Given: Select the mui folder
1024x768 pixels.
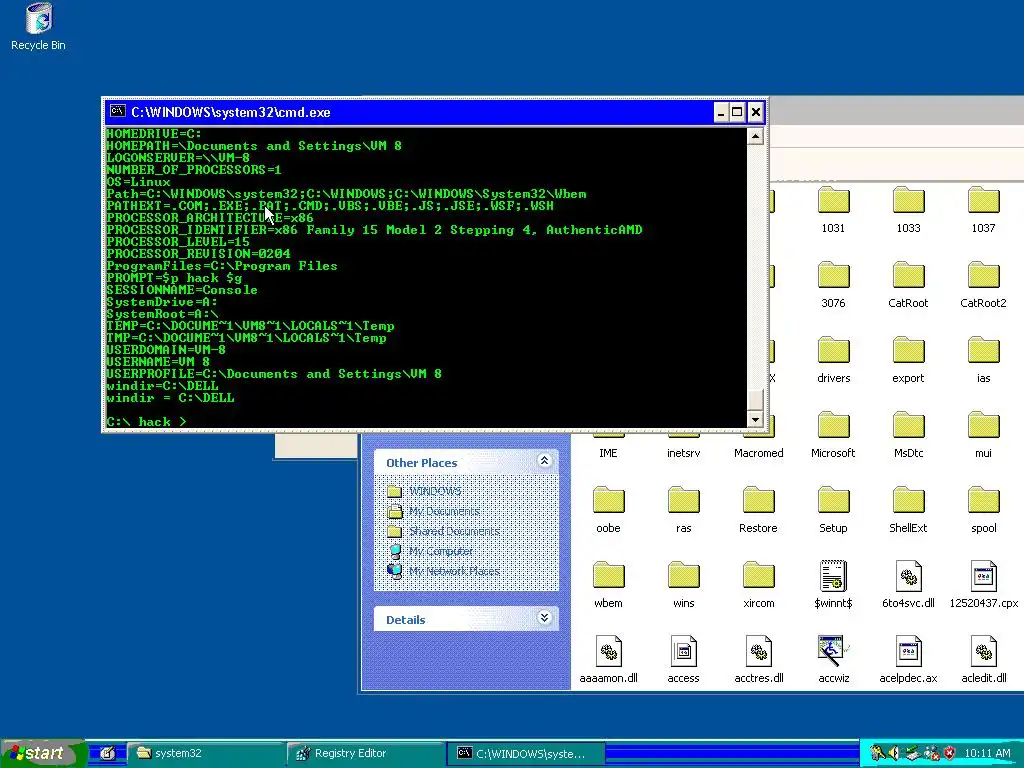Looking at the screenshot, I should [x=984, y=434].
